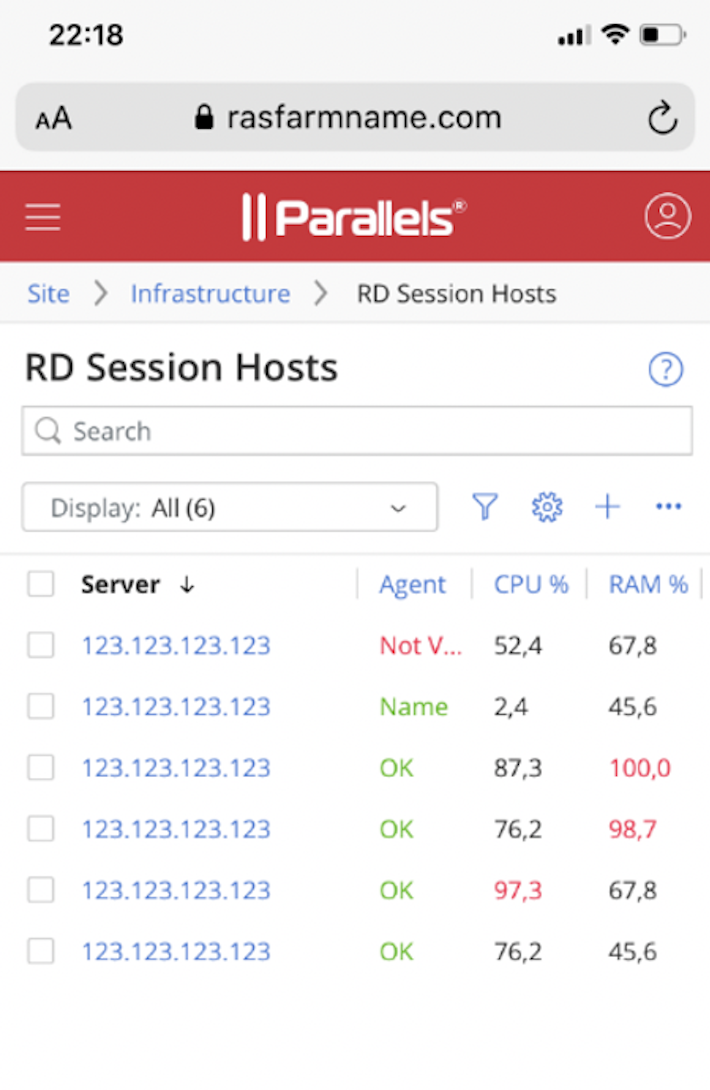Tap the rasfarmname.com address bar

(x=355, y=117)
